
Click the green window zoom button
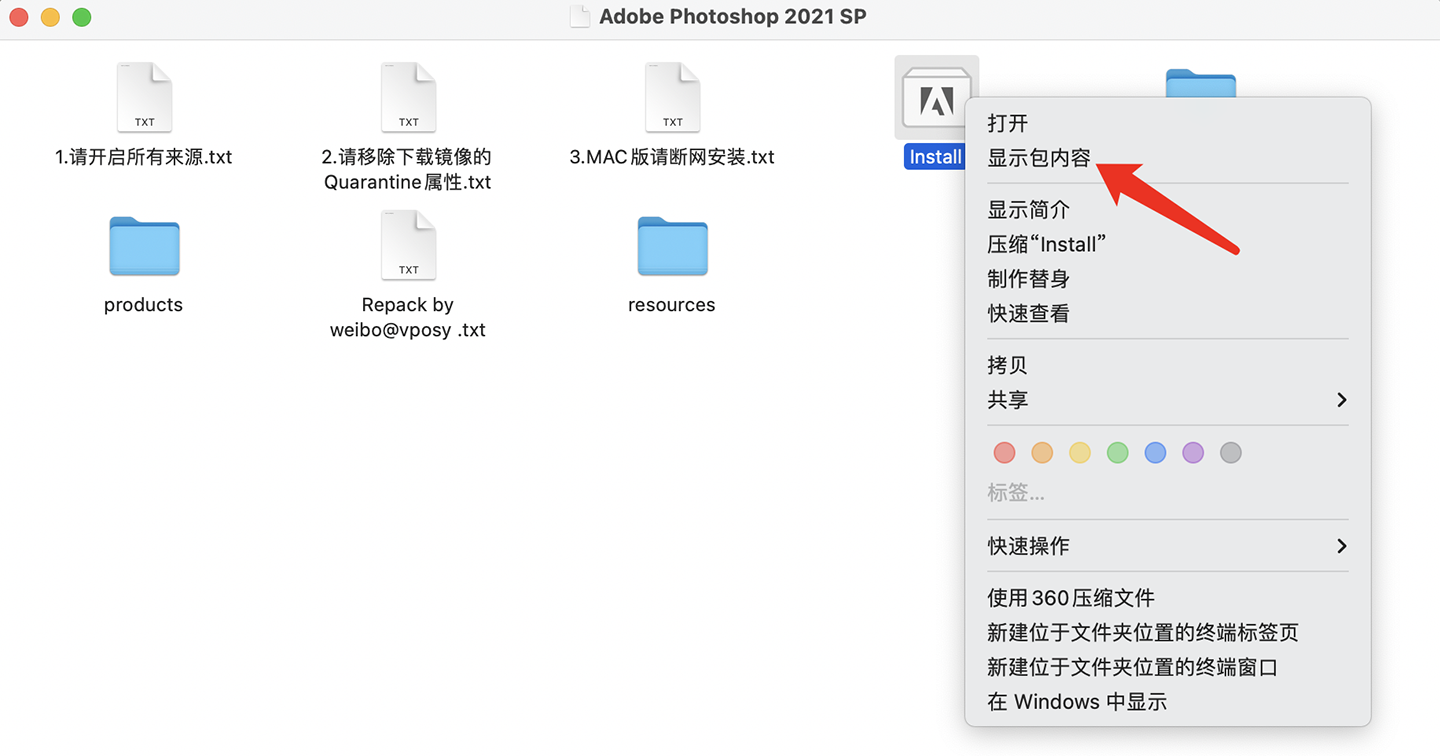pos(82,17)
